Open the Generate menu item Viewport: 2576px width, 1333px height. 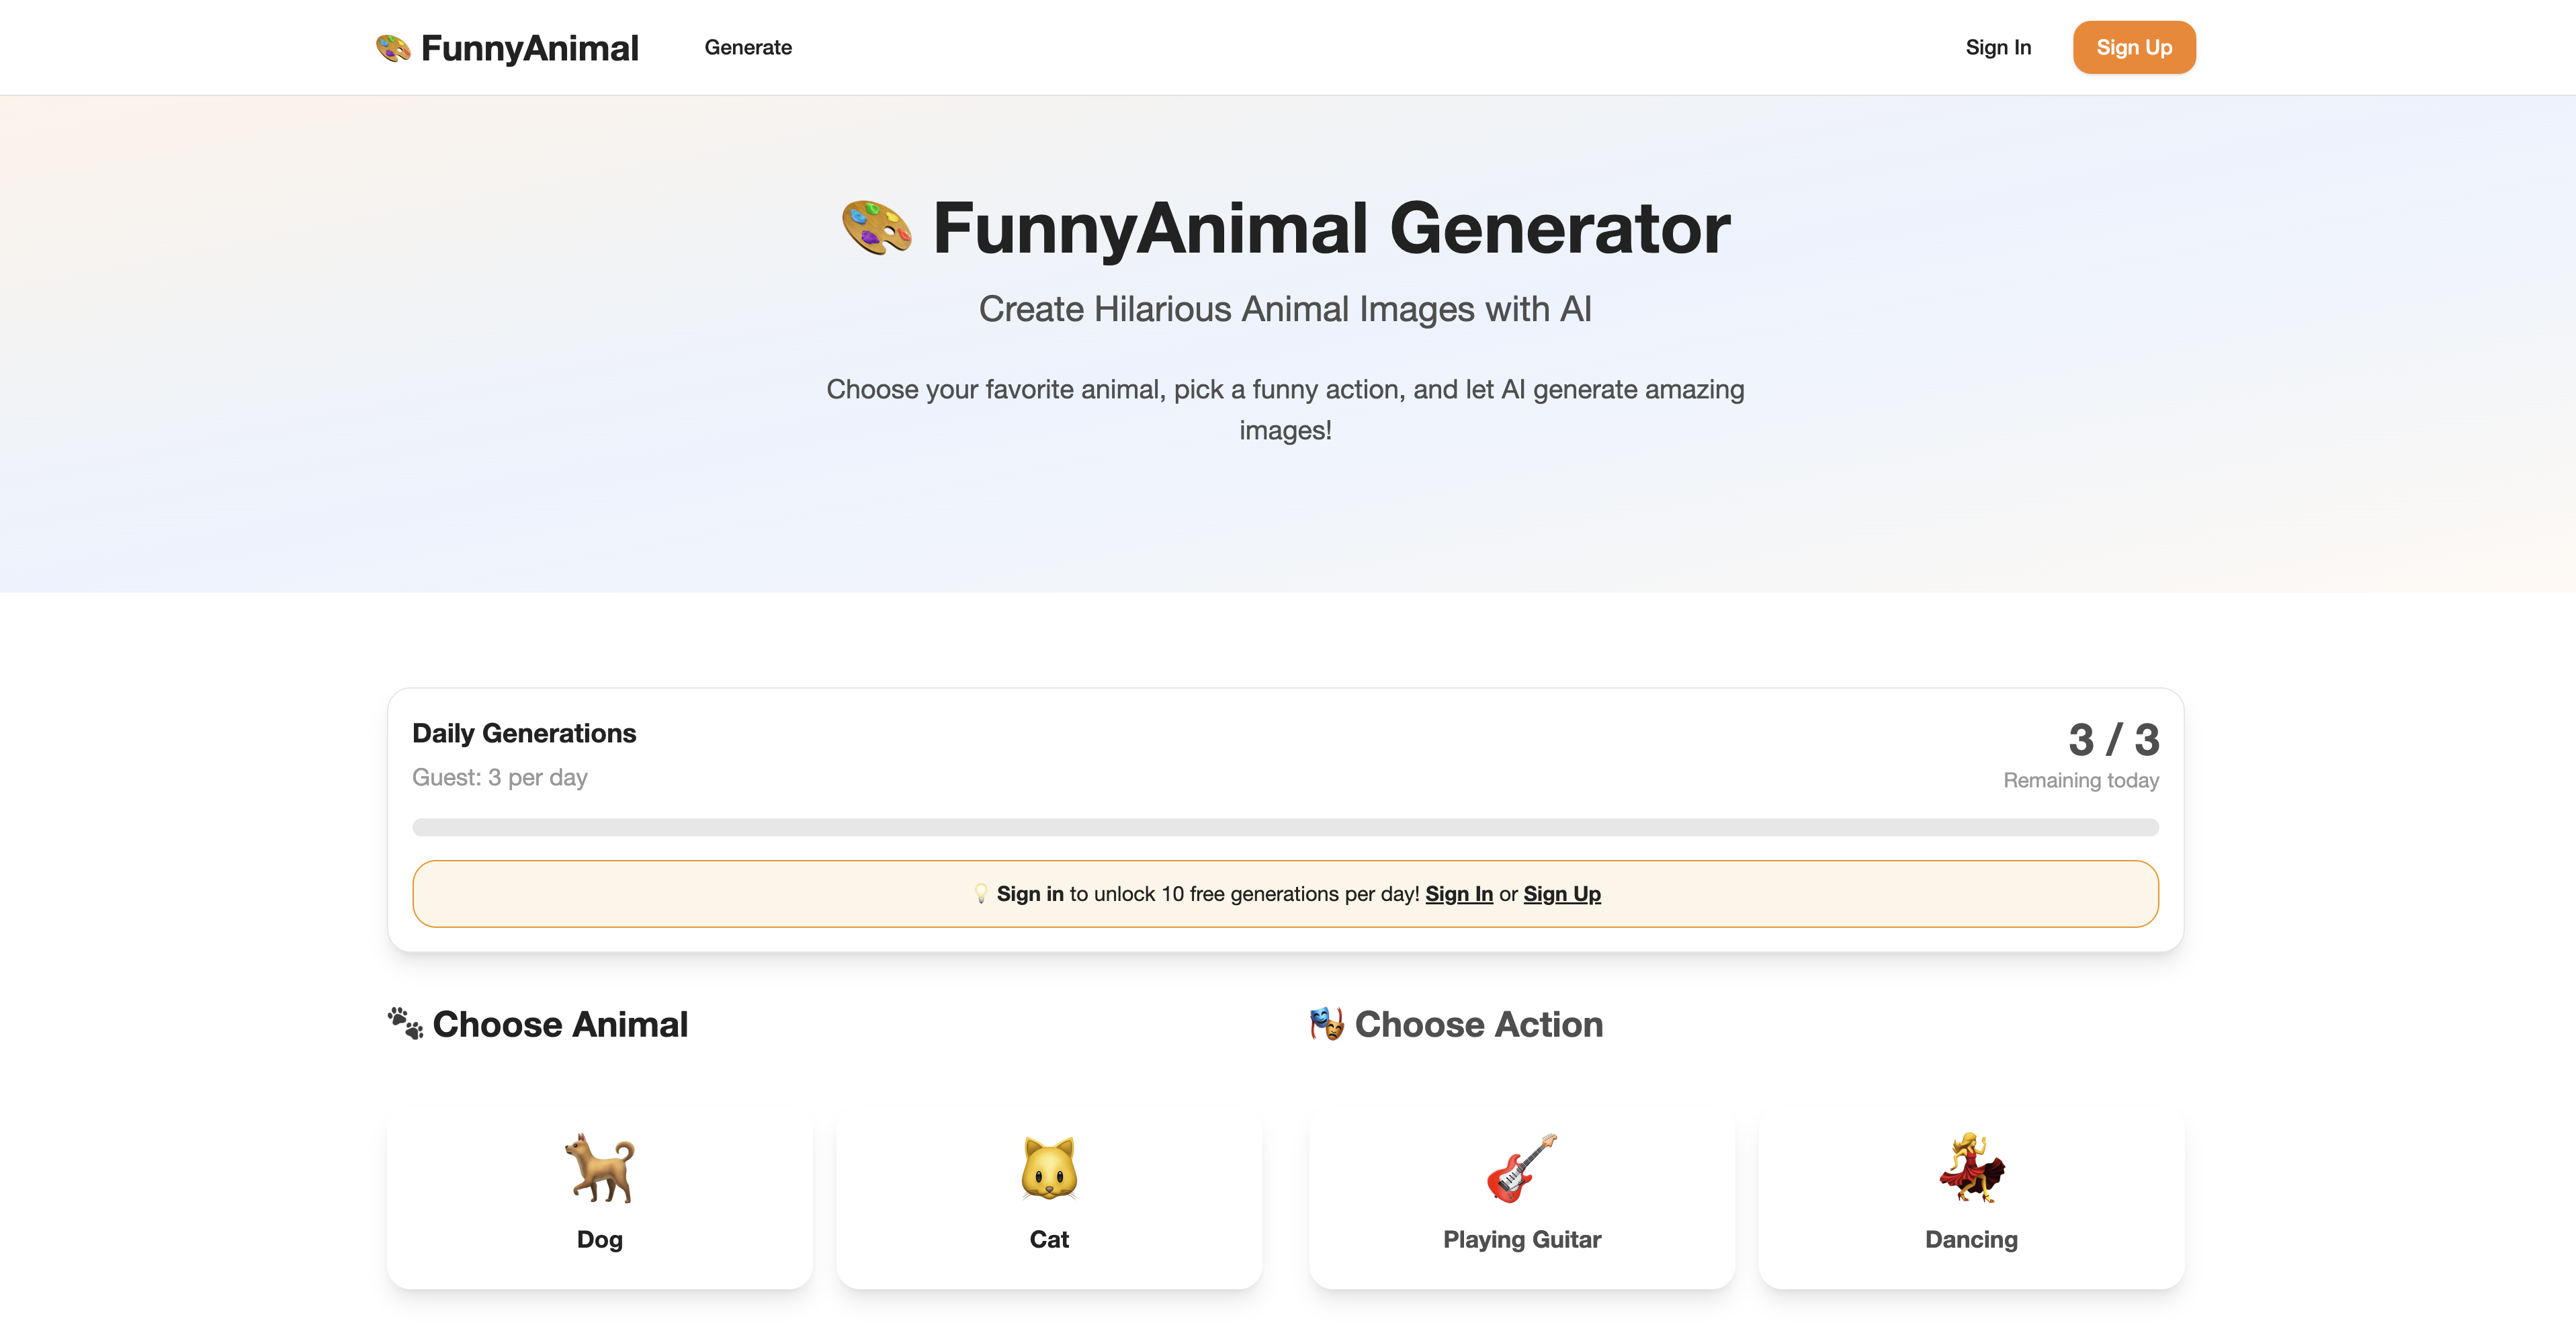[748, 47]
